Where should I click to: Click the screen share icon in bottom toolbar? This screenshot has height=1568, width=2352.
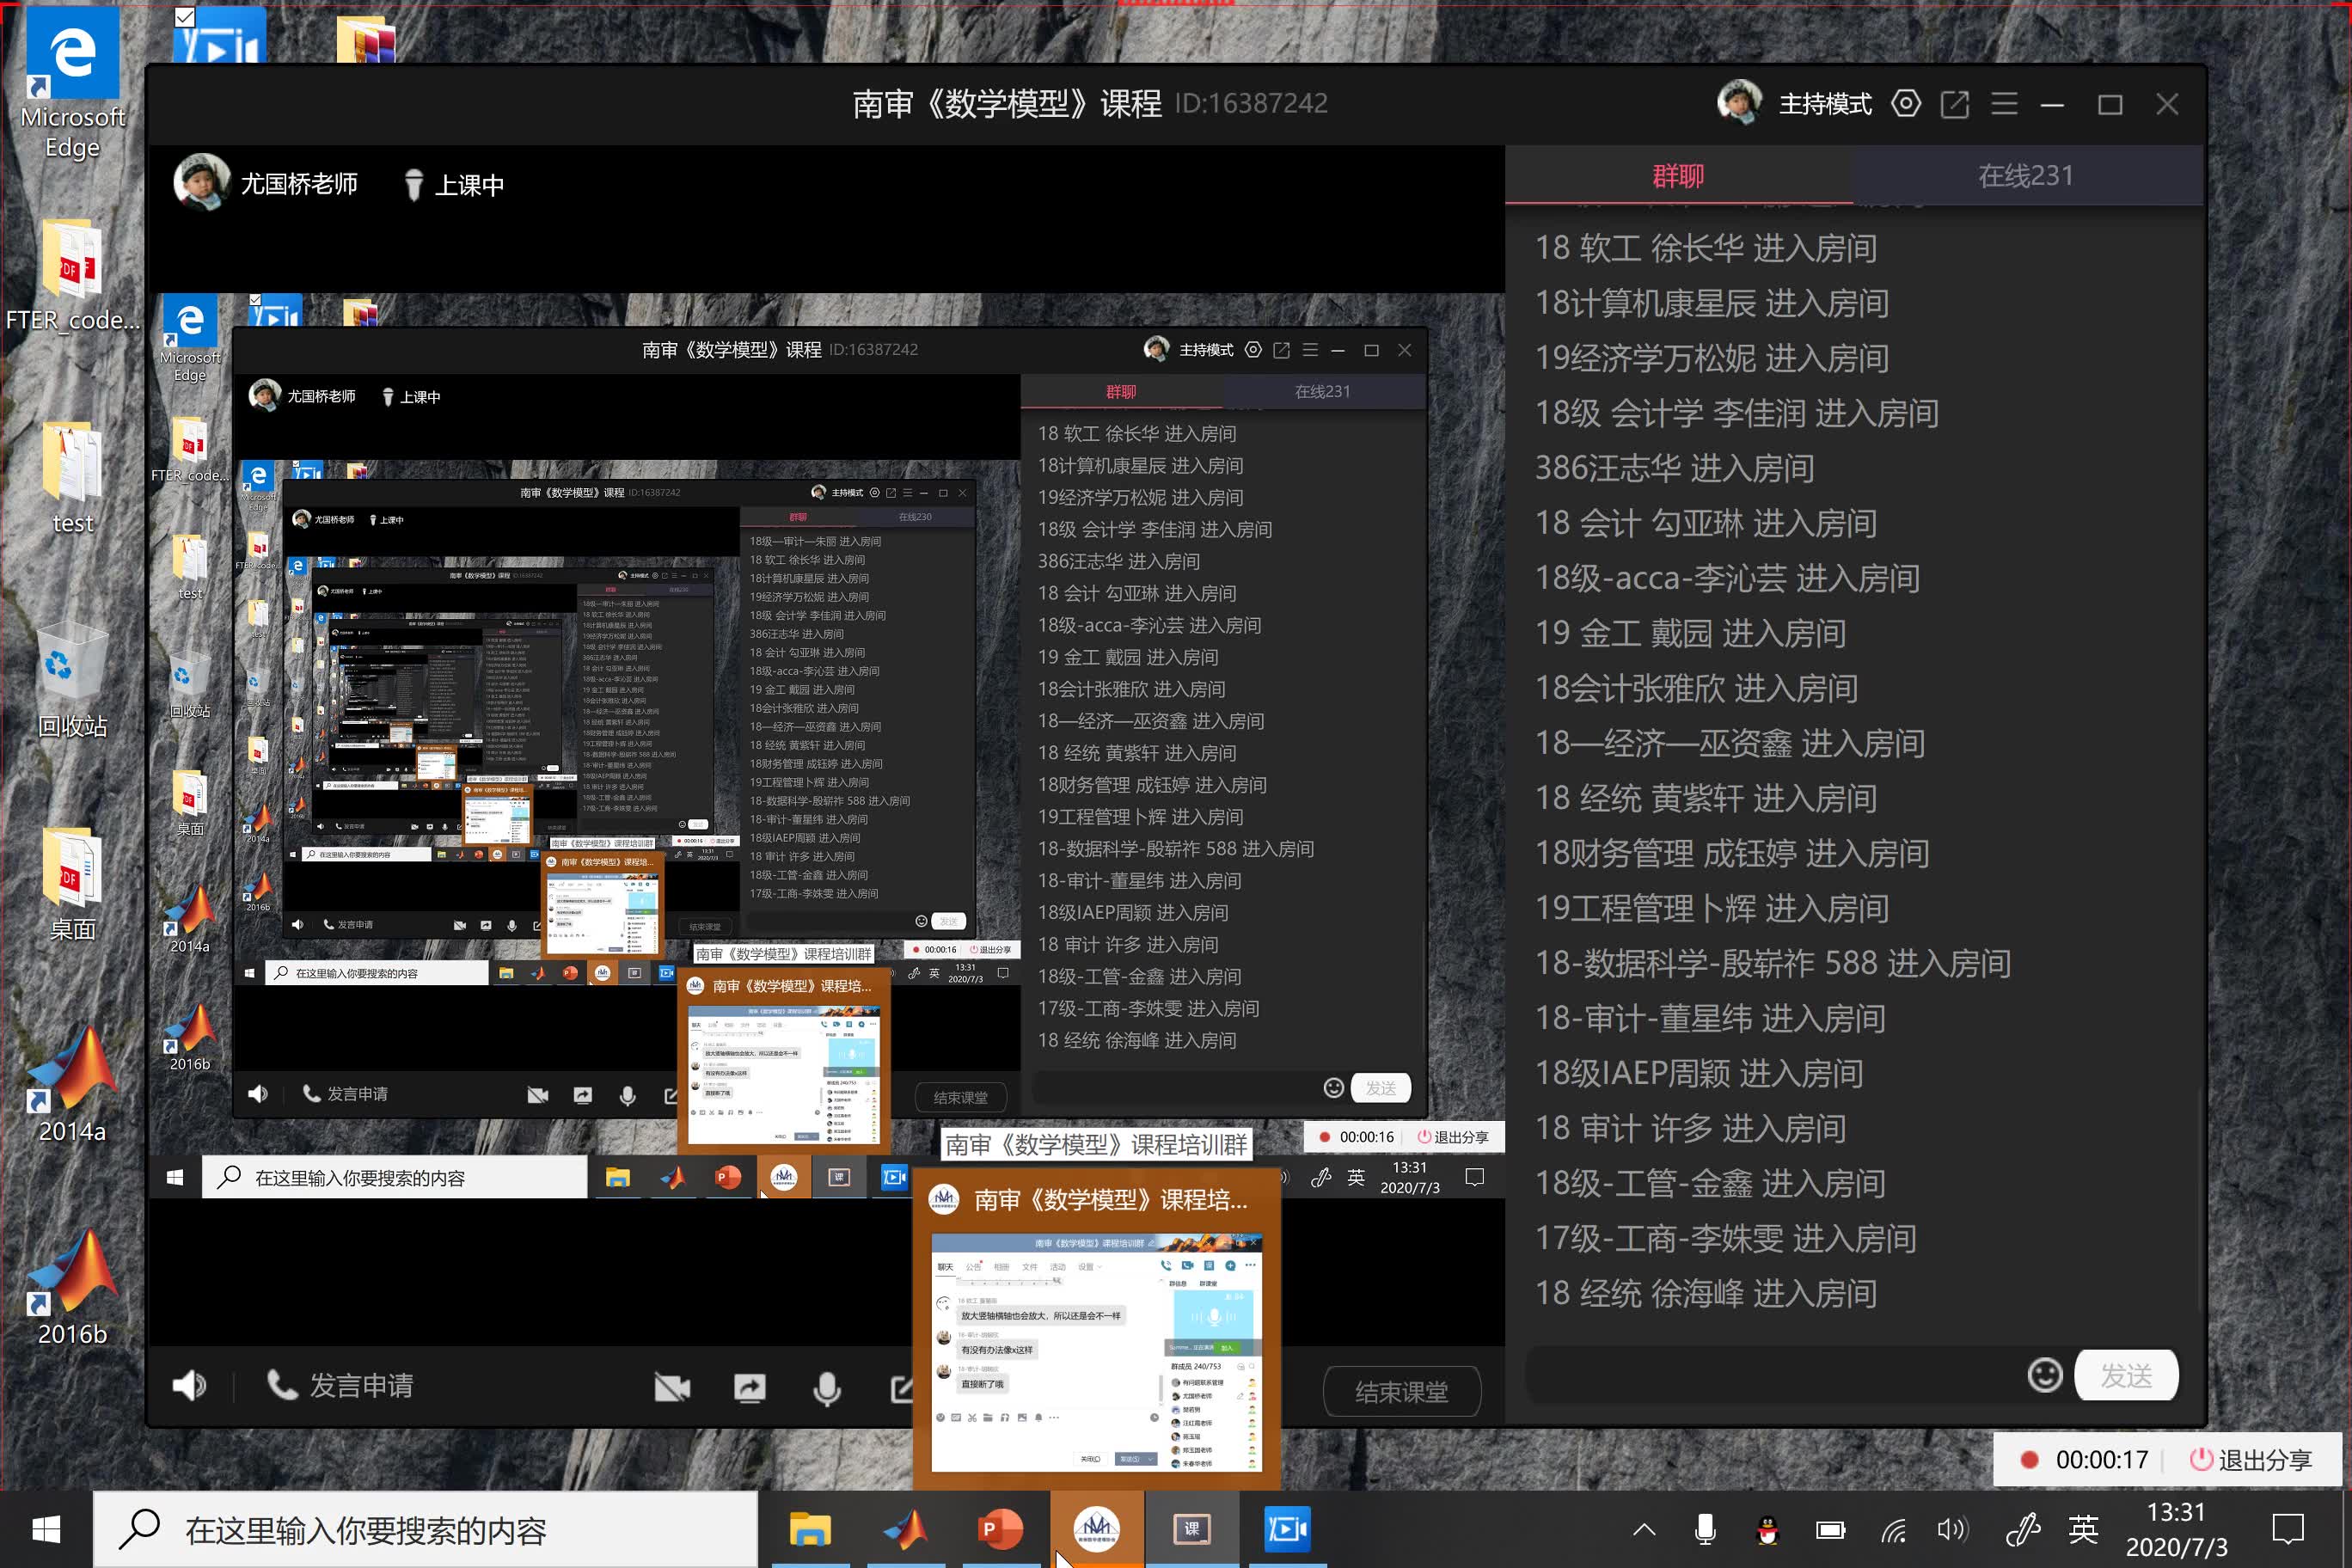coord(749,1387)
